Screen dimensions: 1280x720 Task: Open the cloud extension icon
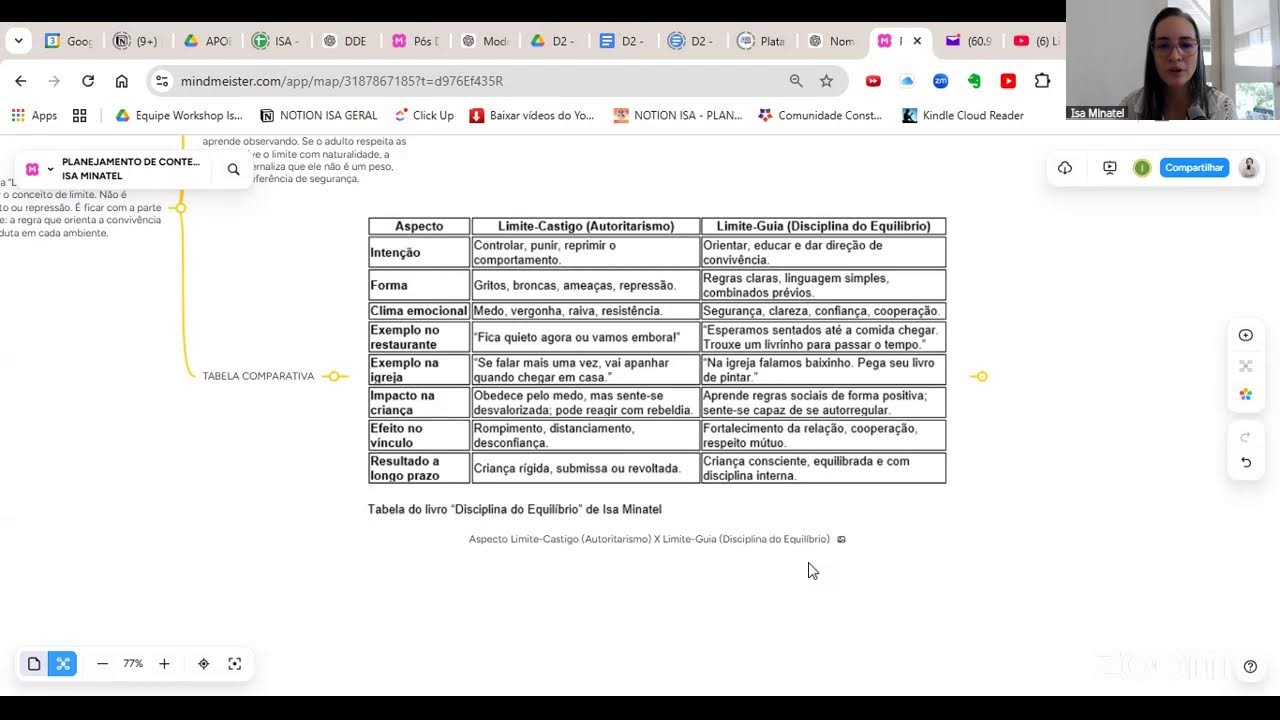click(x=907, y=81)
